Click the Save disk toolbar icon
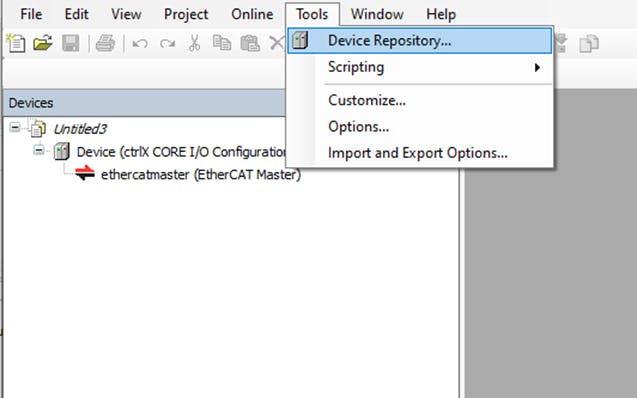This screenshot has height=398, width=637. (71, 43)
